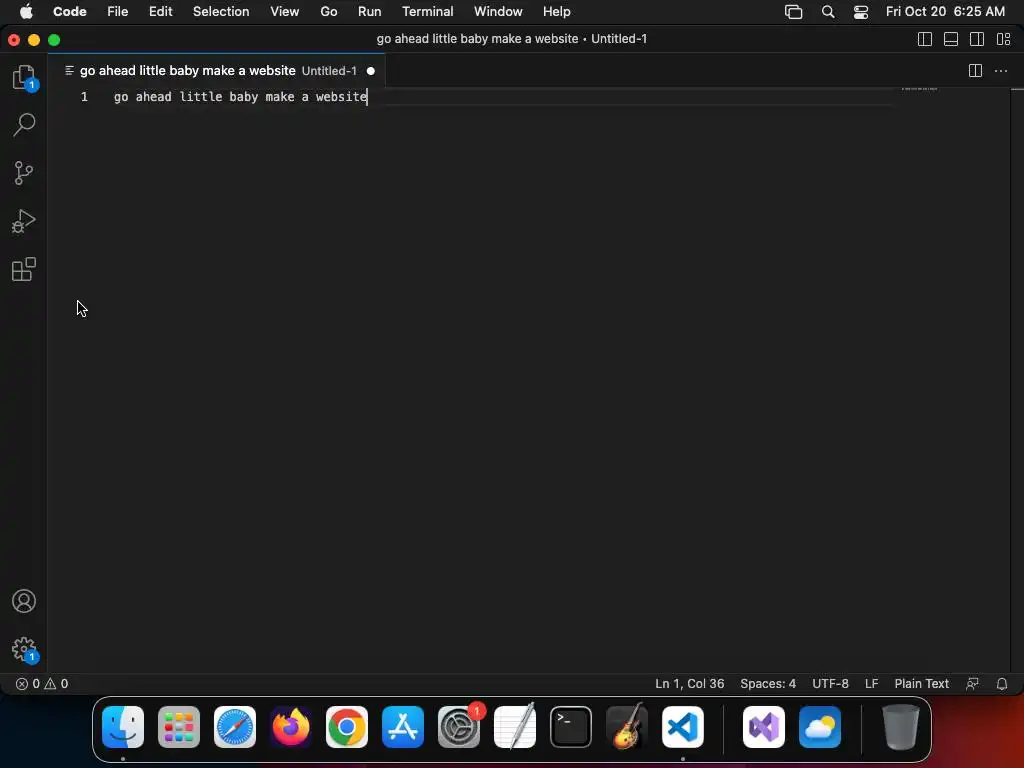
Task: Launch Firefox from the Dock
Action: point(291,727)
